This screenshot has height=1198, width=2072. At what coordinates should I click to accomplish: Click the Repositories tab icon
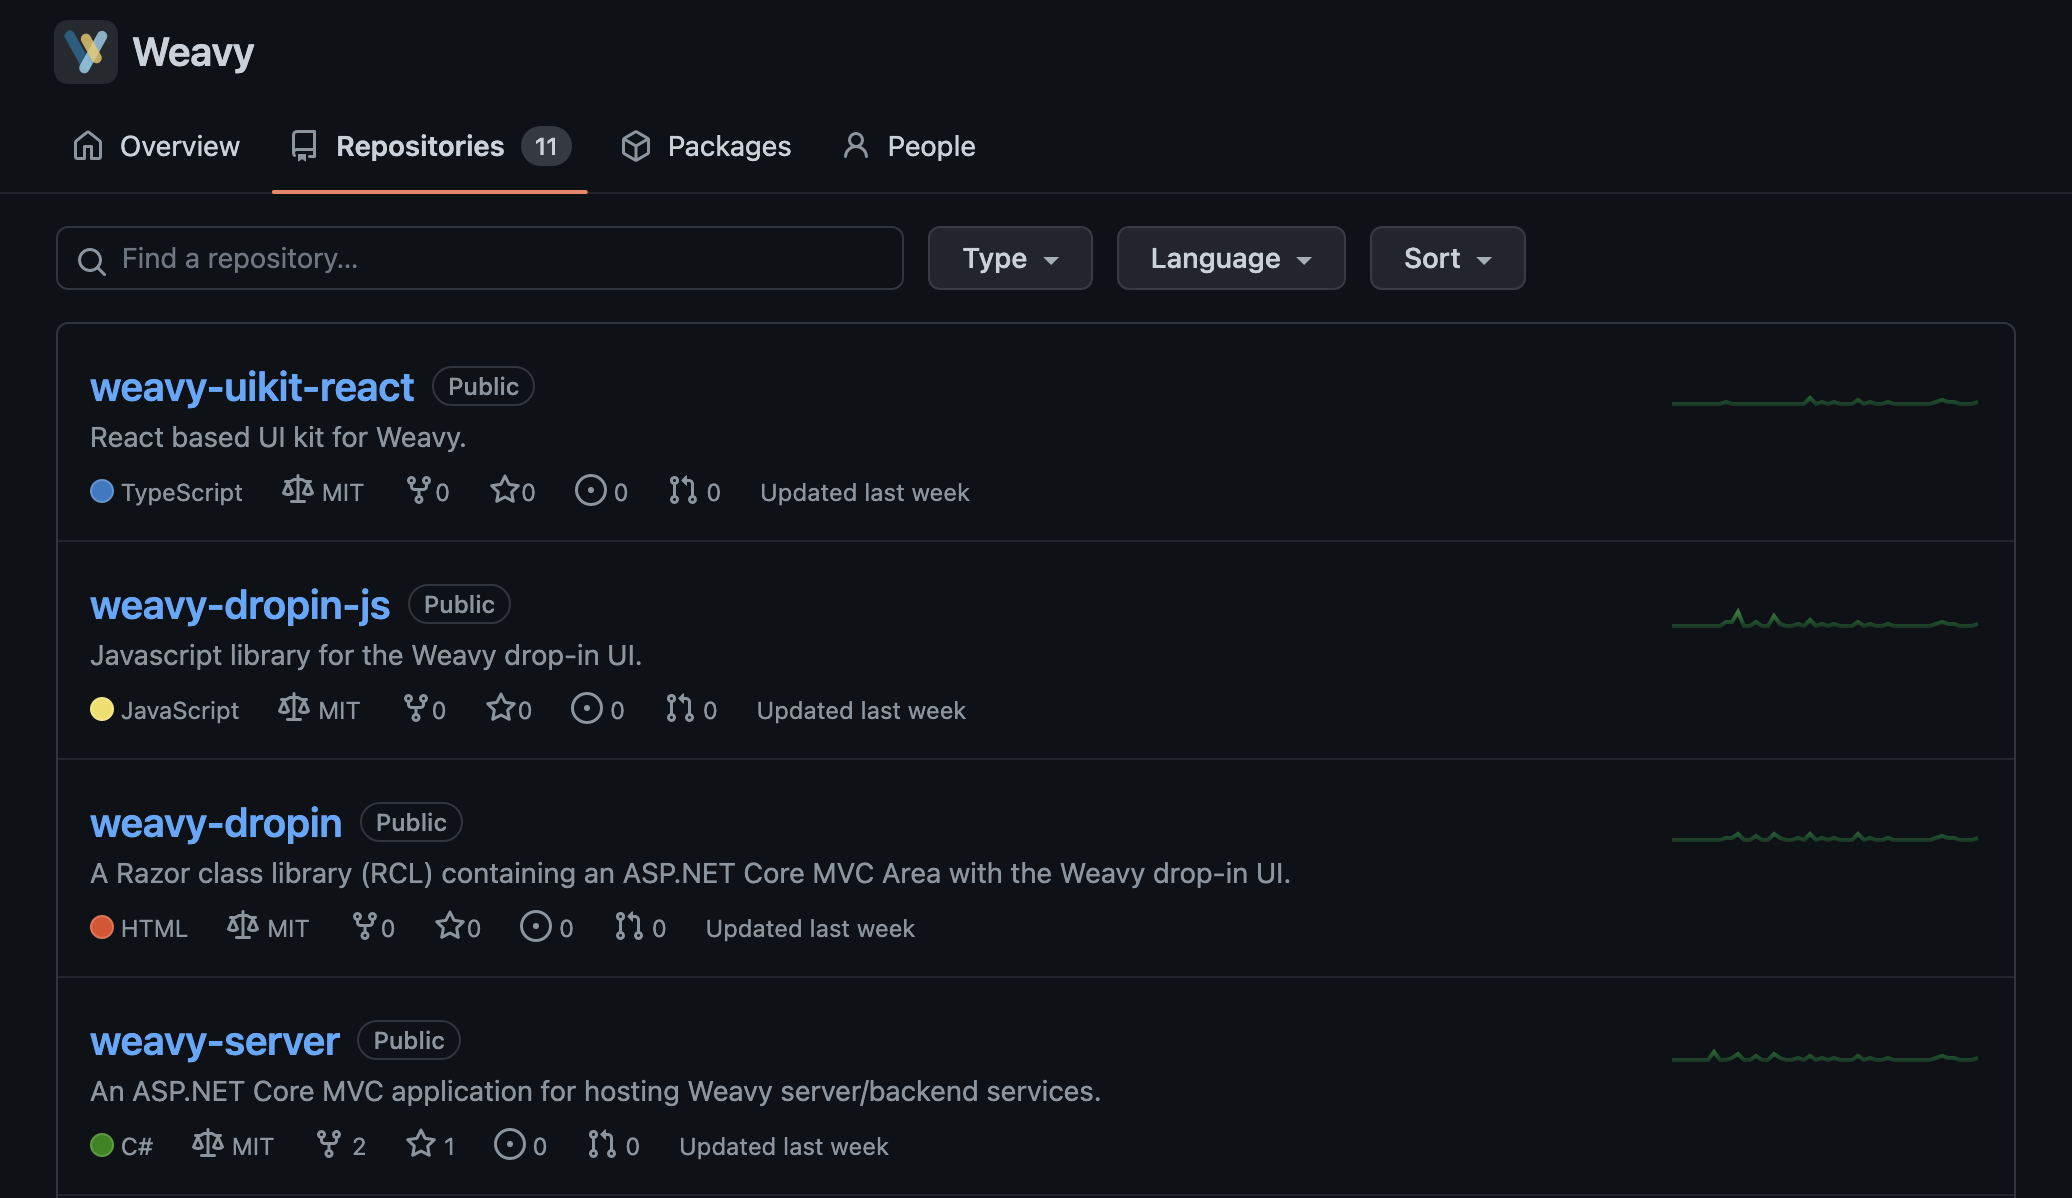click(x=304, y=144)
